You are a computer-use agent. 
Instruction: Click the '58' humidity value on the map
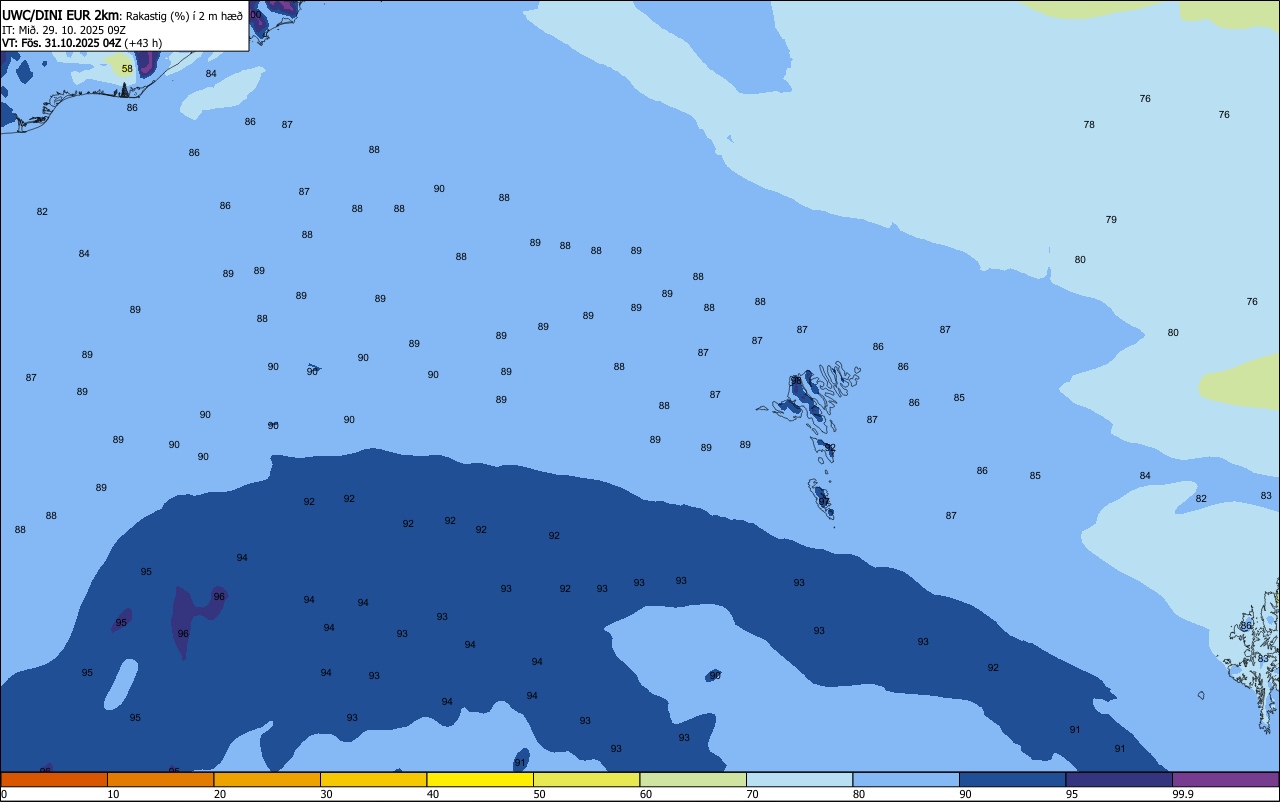(x=127, y=69)
